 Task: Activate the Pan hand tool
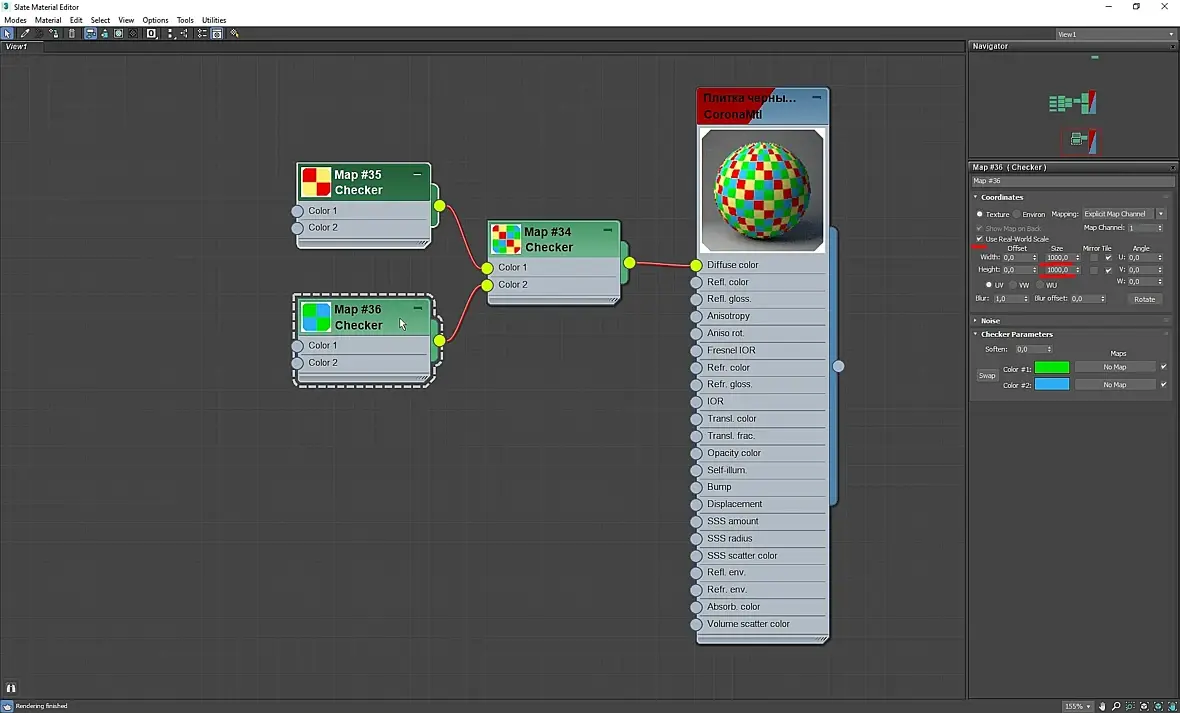tap(1102, 706)
